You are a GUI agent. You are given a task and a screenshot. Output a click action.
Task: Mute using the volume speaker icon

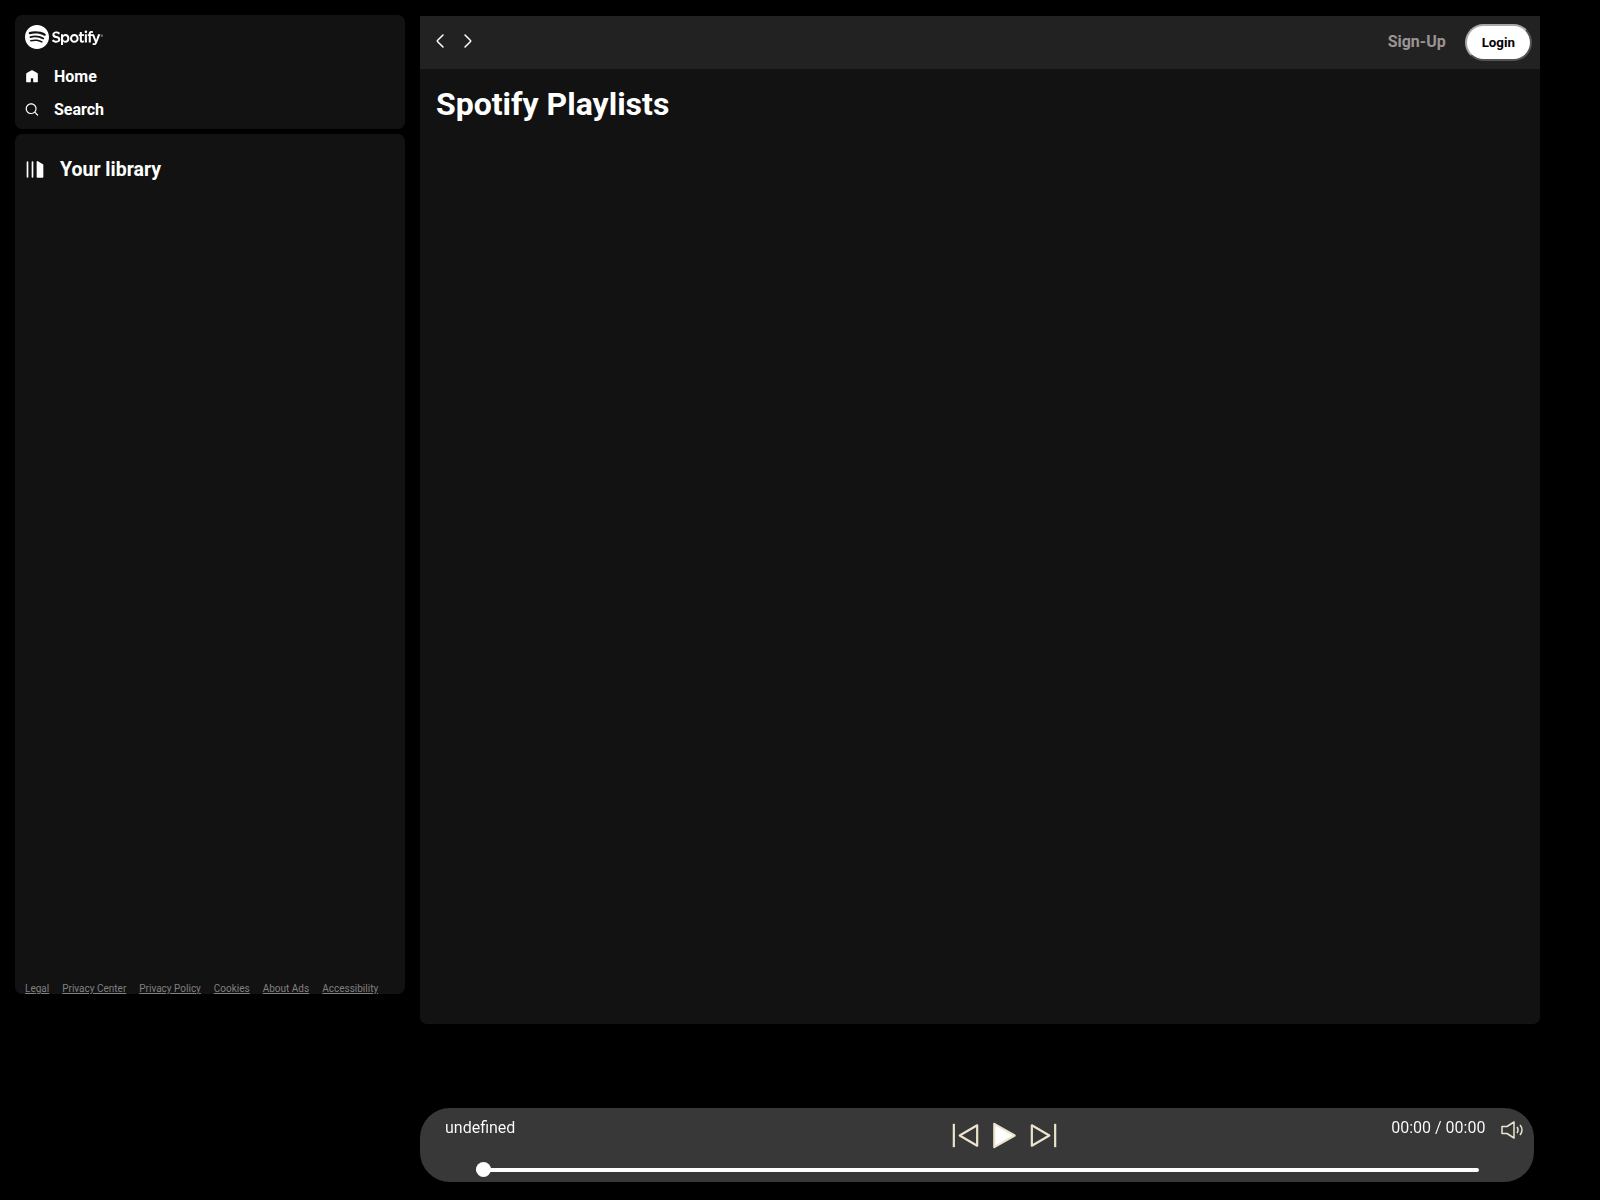point(1512,1129)
